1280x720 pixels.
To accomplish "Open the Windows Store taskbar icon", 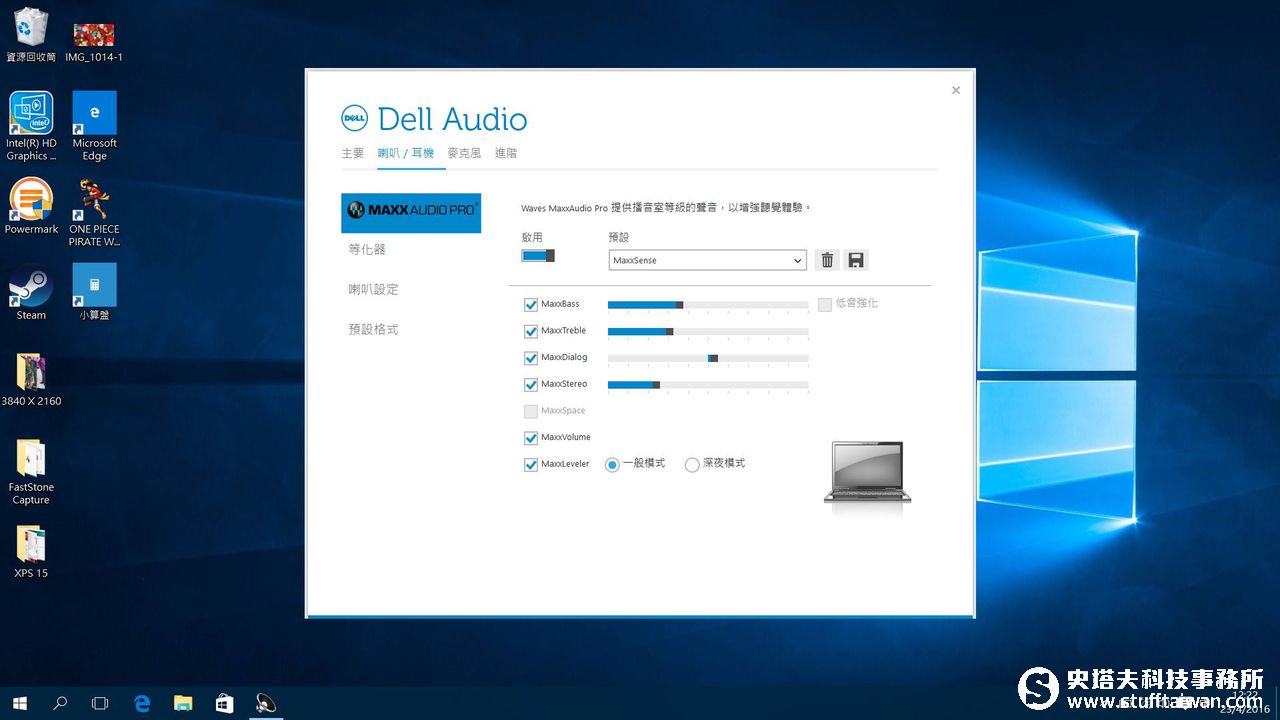I will [224, 703].
